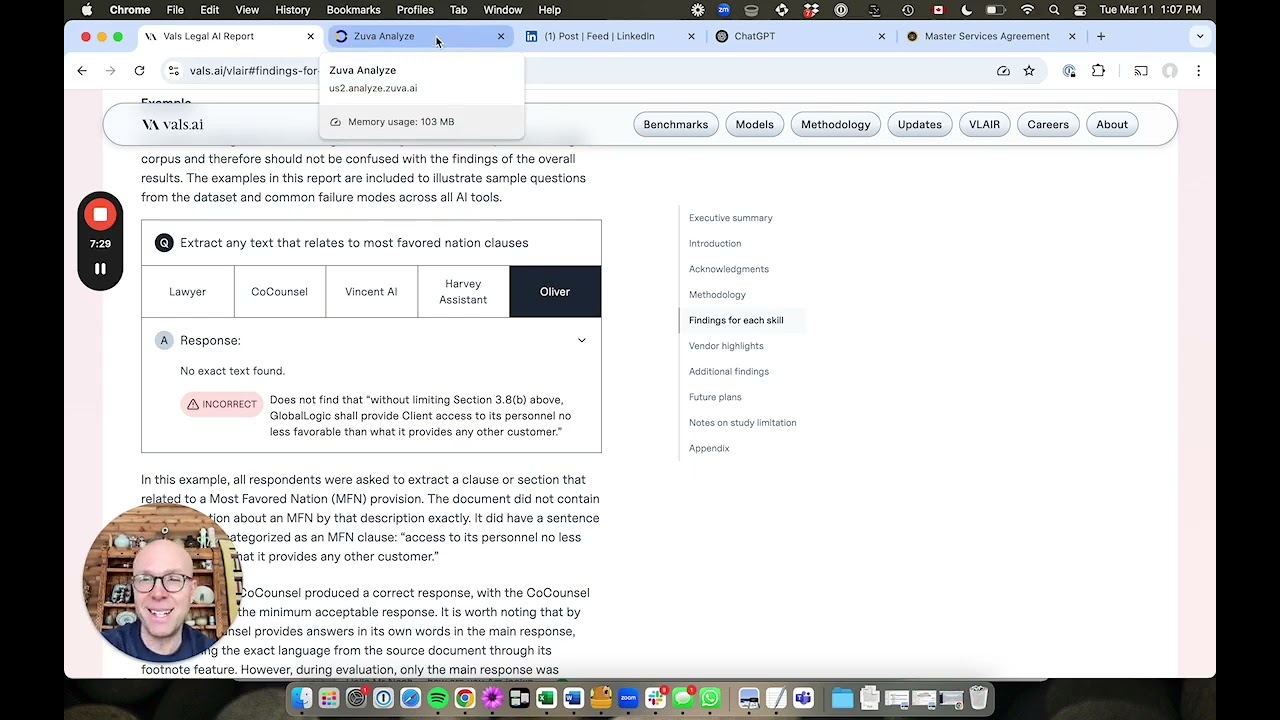This screenshot has width=1280, height=720.
Task: Select the CoCounsel respondent tab
Action: coord(279,292)
